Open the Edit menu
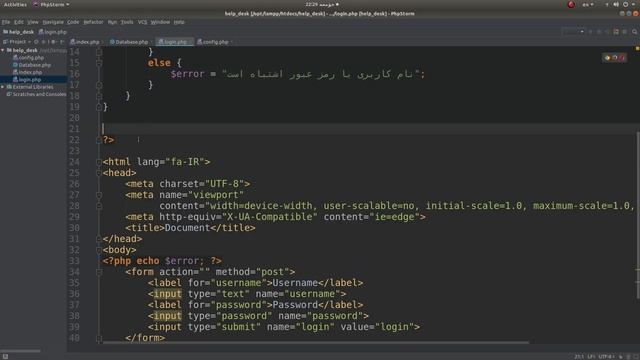 [x=19, y=22]
